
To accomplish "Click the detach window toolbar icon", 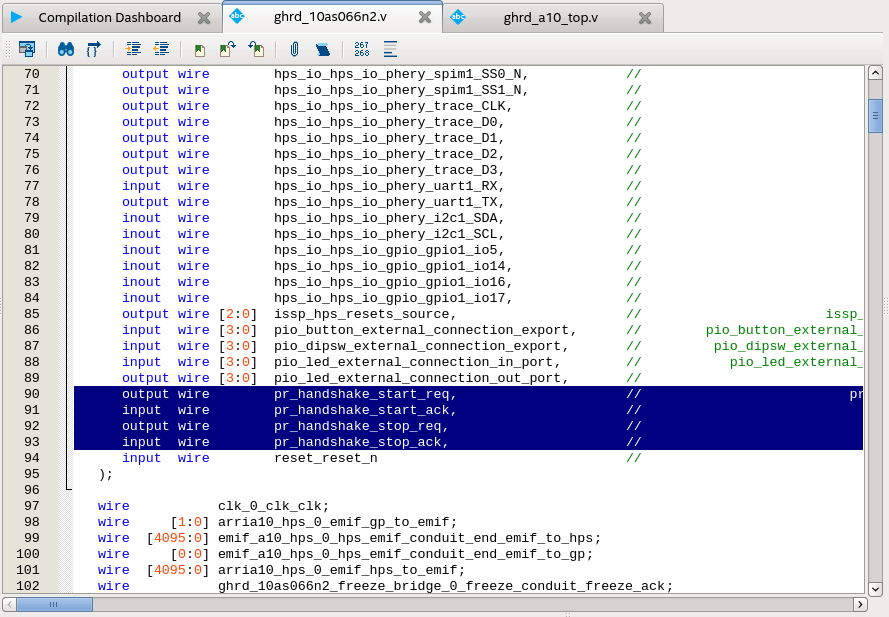I will (27, 48).
